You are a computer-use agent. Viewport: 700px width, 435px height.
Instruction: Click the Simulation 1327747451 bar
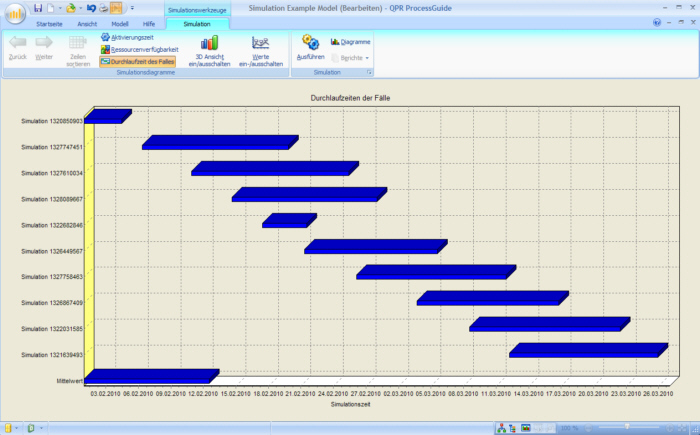(220, 142)
